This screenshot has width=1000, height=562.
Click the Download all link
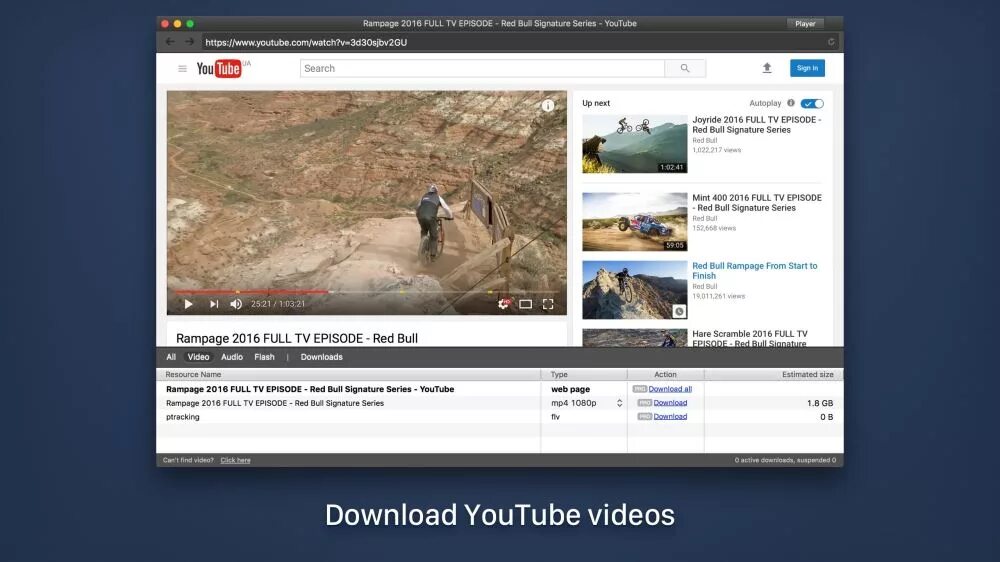tap(670, 389)
